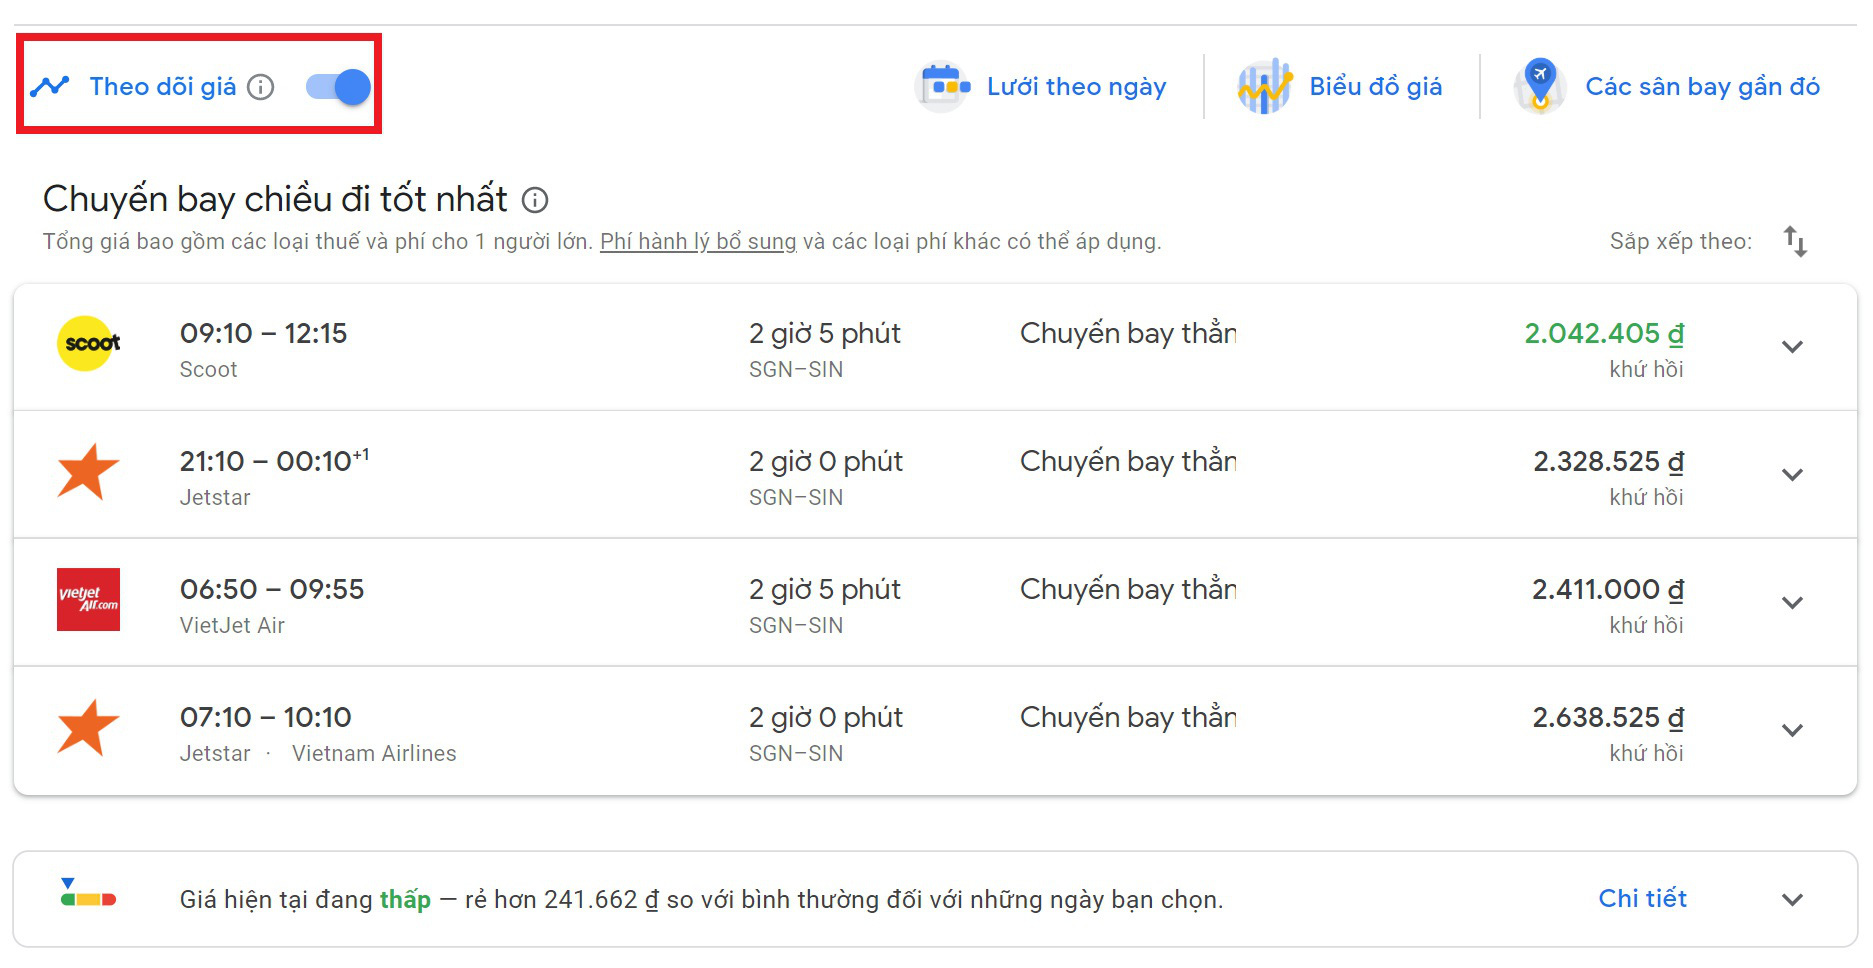The image size is (1873, 968).
Task: Expand the Scoot 09:10 – 12:15 flight details
Action: tap(1792, 347)
